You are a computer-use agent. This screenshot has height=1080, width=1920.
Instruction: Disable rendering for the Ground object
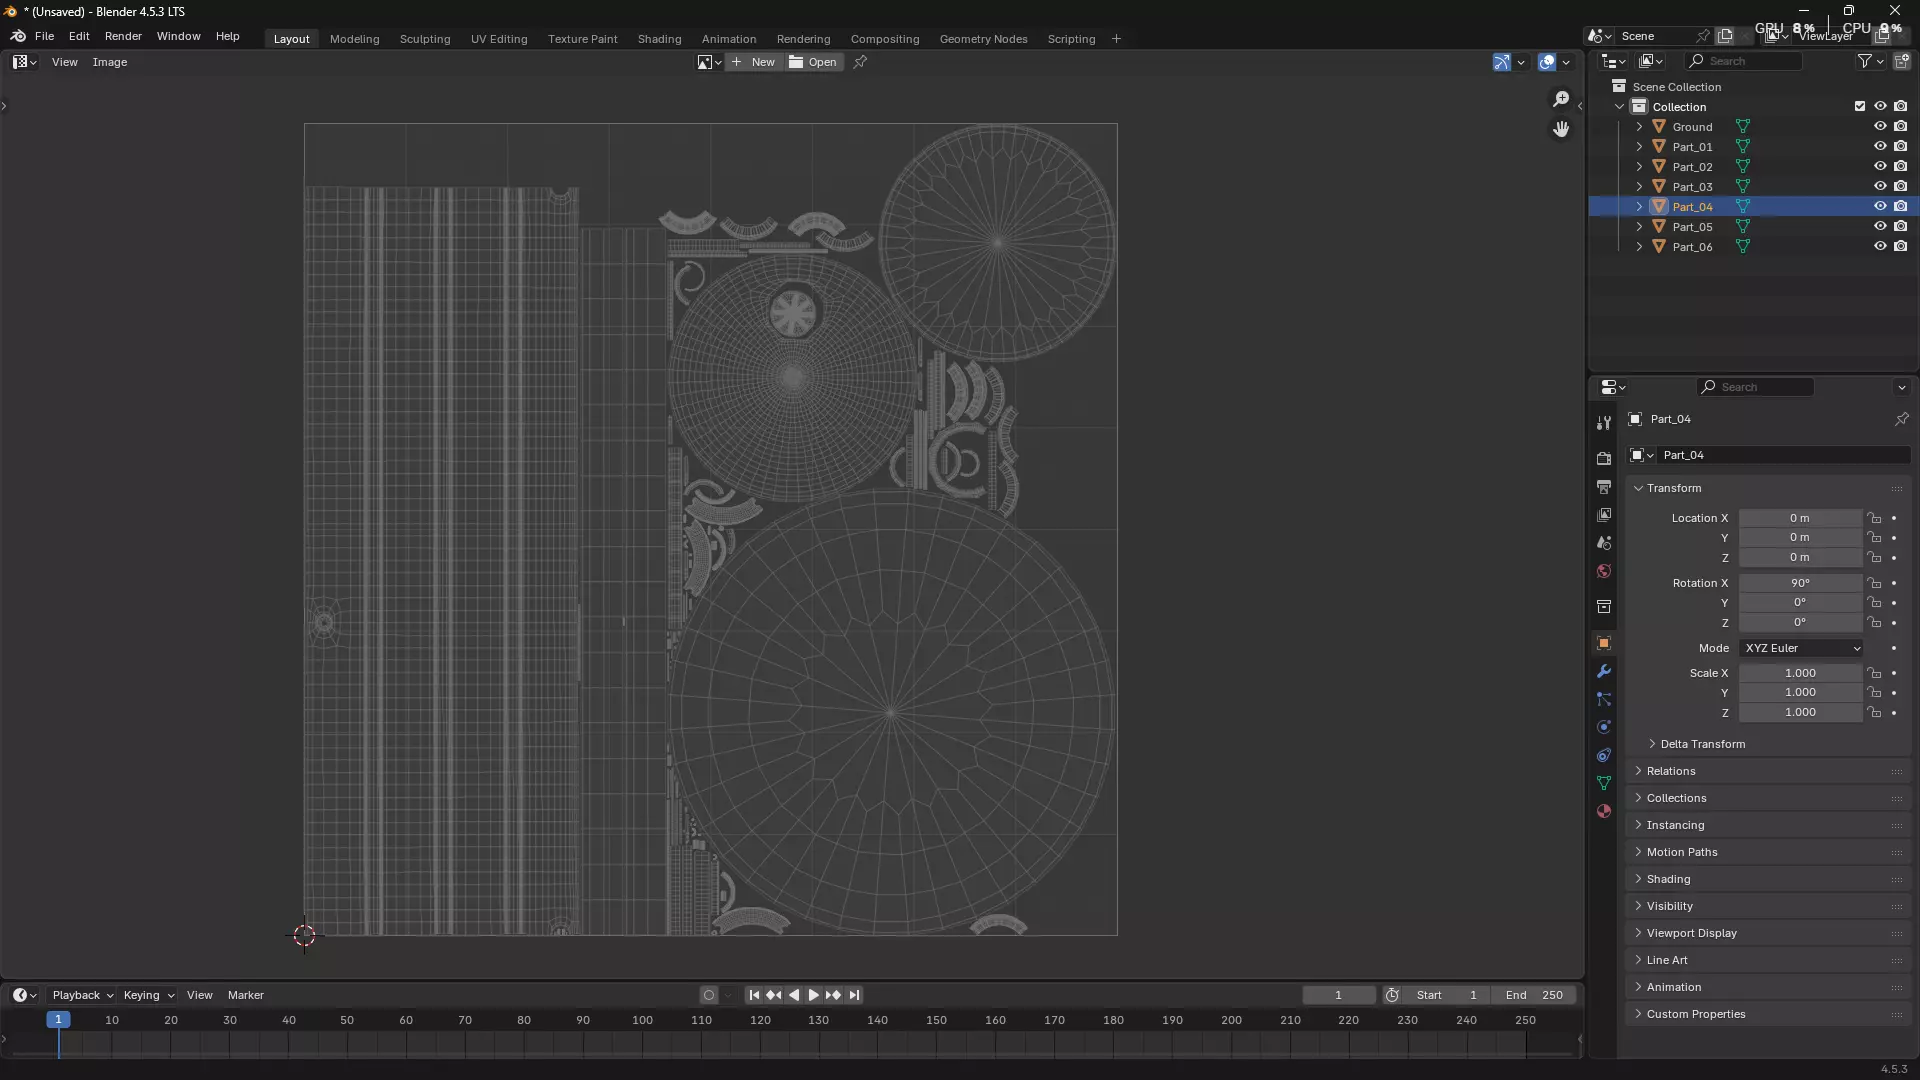pos(1901,126)
